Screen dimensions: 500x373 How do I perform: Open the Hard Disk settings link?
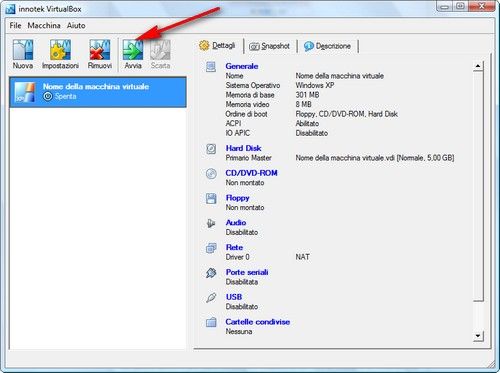[x=243, y=148]
